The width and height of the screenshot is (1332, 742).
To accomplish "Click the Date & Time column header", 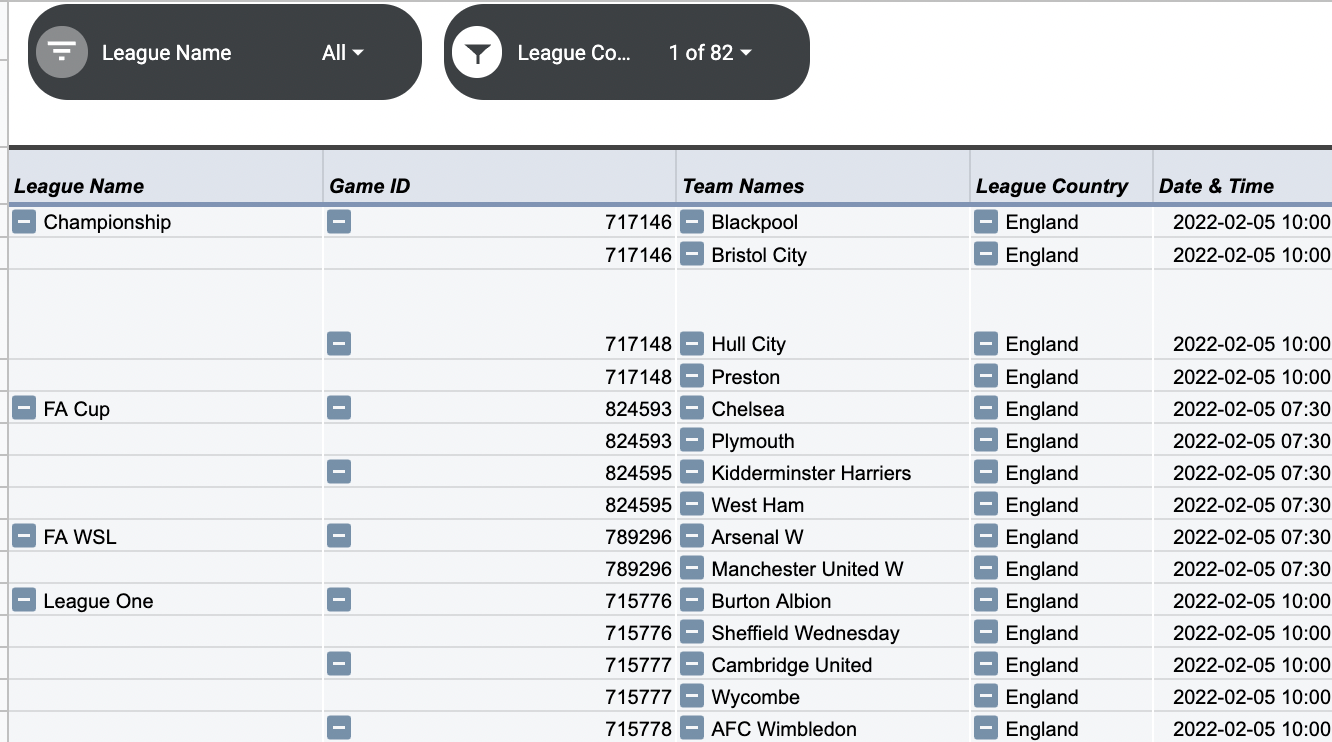I will [1242, 185].
